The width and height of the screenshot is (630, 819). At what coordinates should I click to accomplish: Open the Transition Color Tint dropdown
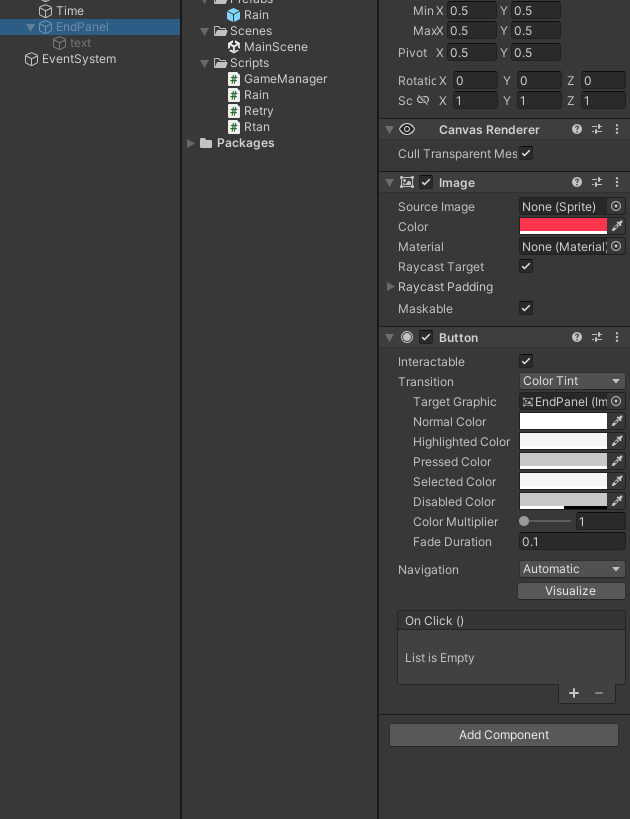pyautogui.click(x=572, y=381)
